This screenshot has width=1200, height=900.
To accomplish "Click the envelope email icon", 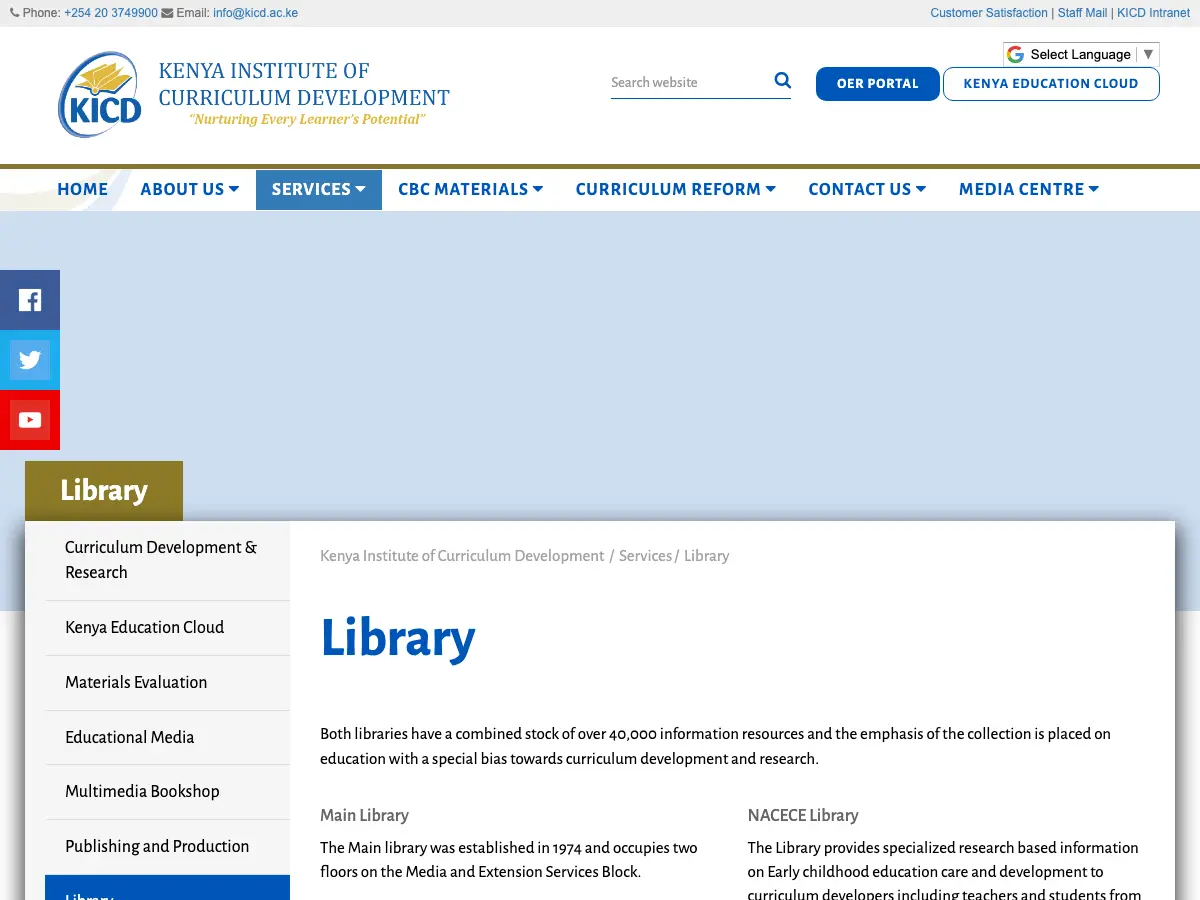I will tap(167, 13).
